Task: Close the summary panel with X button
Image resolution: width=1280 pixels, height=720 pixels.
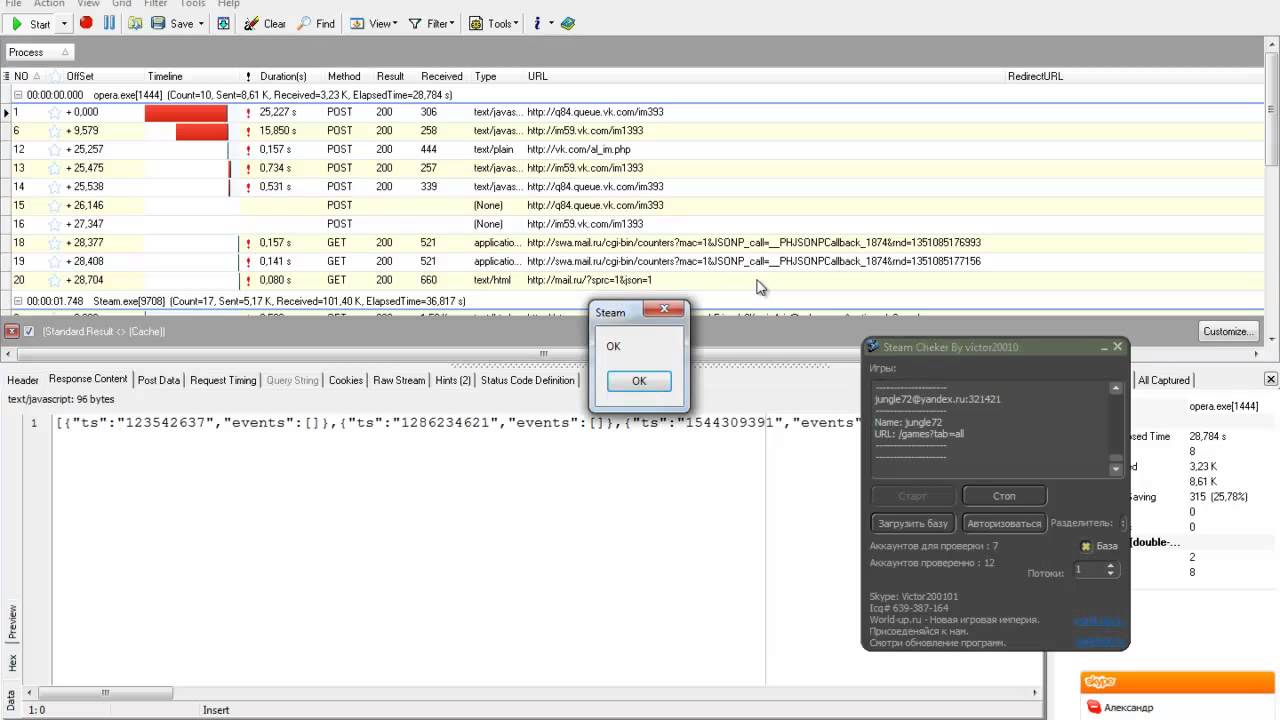Action: [1271, 380]
